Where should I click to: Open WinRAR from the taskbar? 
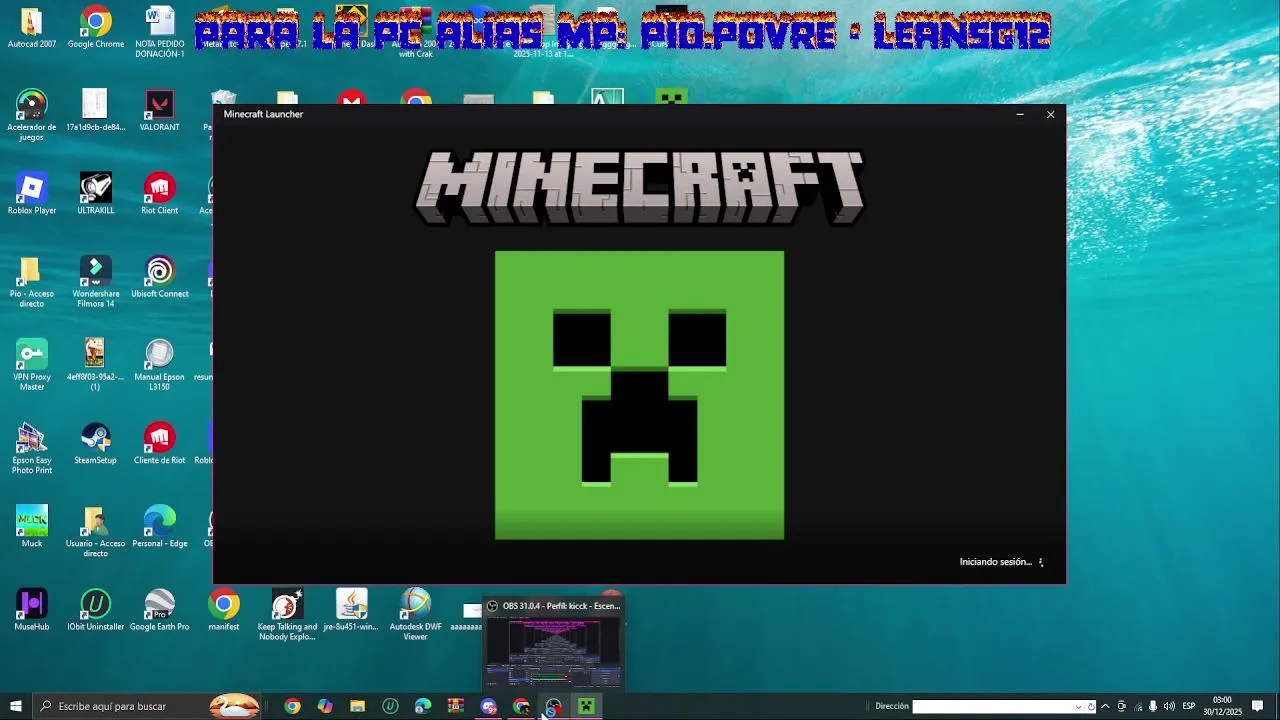click(455, 706)
